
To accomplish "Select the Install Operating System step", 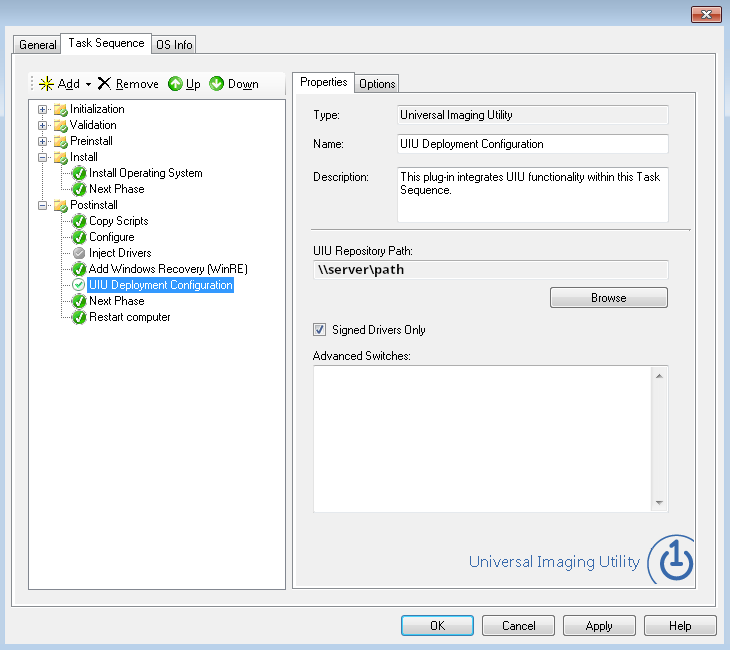I will coord(146,173).
